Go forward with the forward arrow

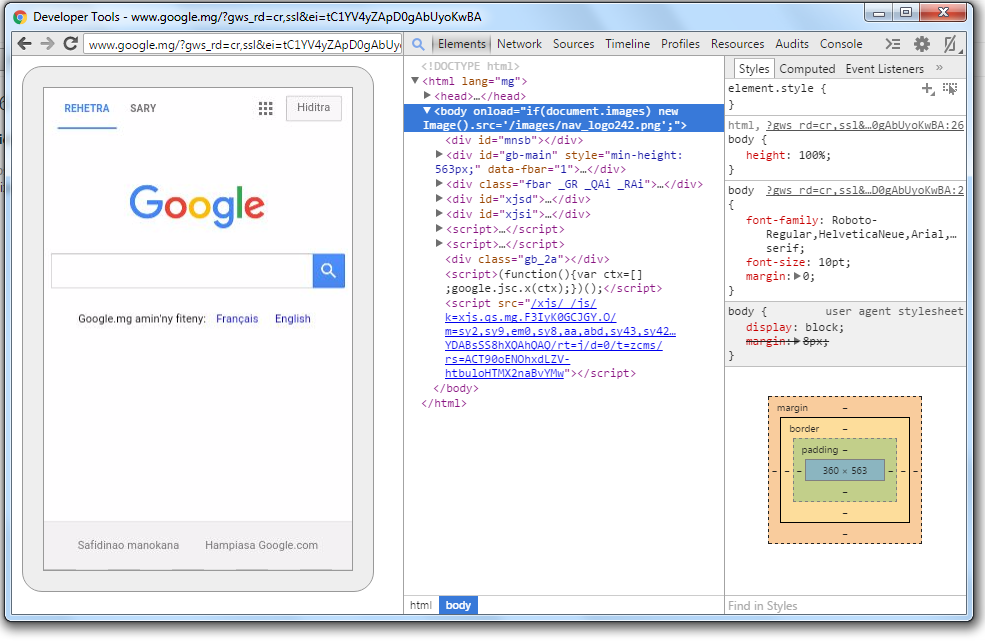pos(48,43)
